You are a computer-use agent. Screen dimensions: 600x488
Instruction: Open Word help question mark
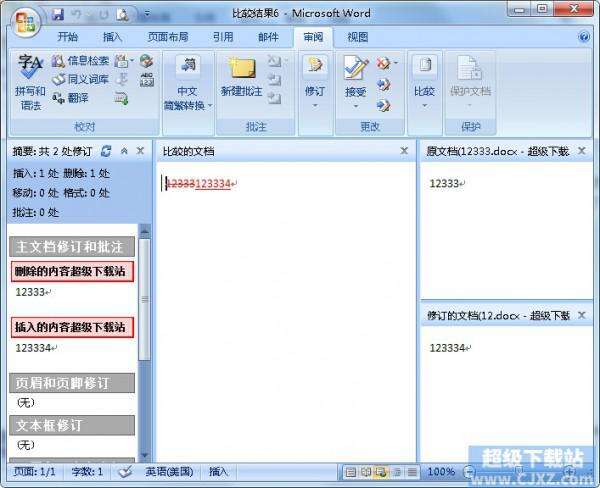coord(584,37)
